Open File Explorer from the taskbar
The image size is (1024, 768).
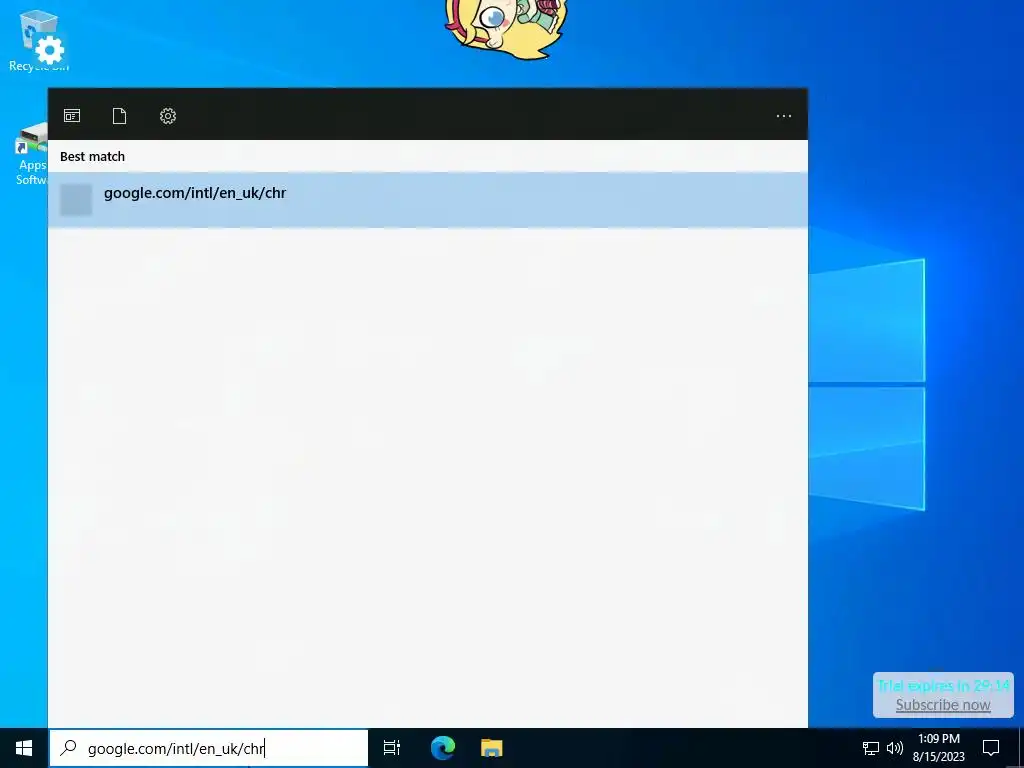pos(492,748)
